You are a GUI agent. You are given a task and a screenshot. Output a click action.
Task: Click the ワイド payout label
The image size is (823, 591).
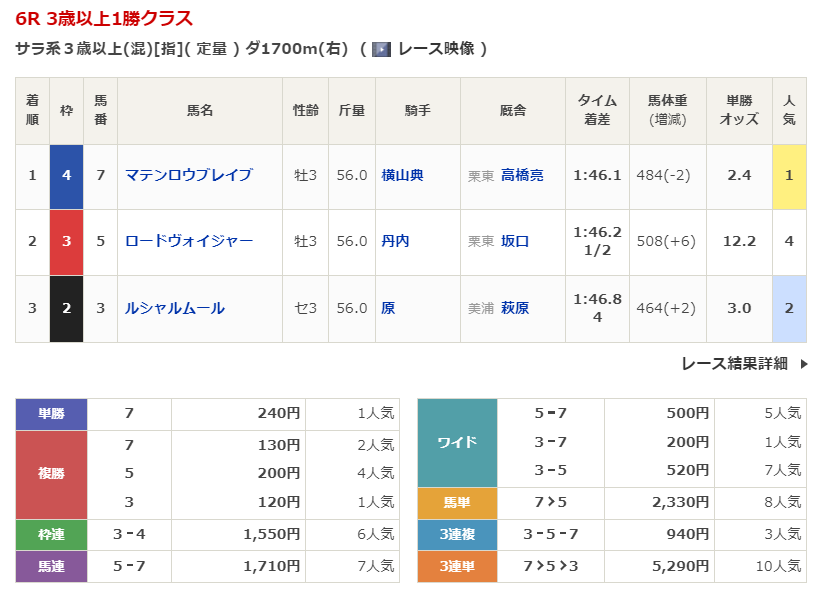(456, 441)
